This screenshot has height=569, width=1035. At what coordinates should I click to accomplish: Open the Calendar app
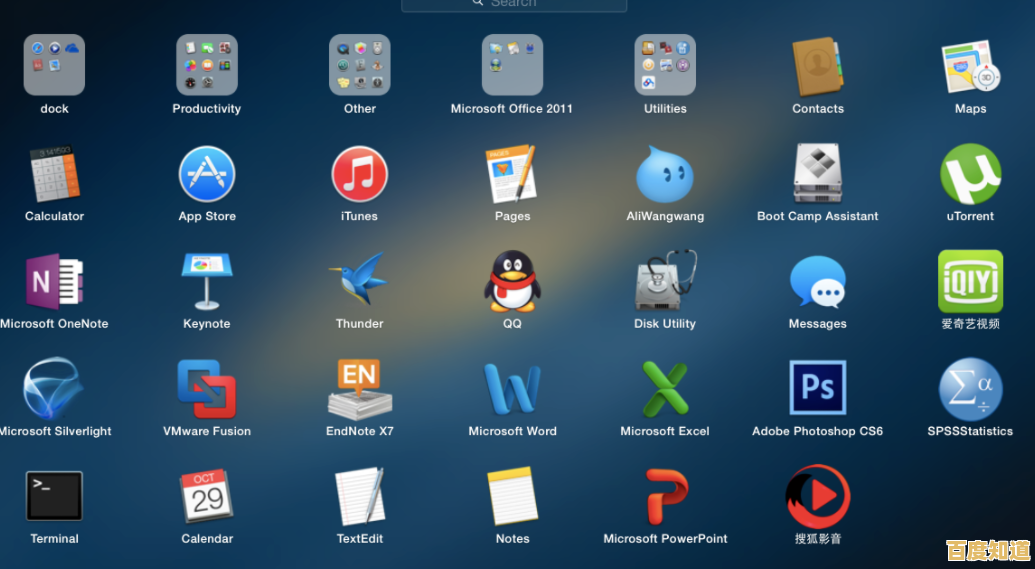click(x=207, y=496)
